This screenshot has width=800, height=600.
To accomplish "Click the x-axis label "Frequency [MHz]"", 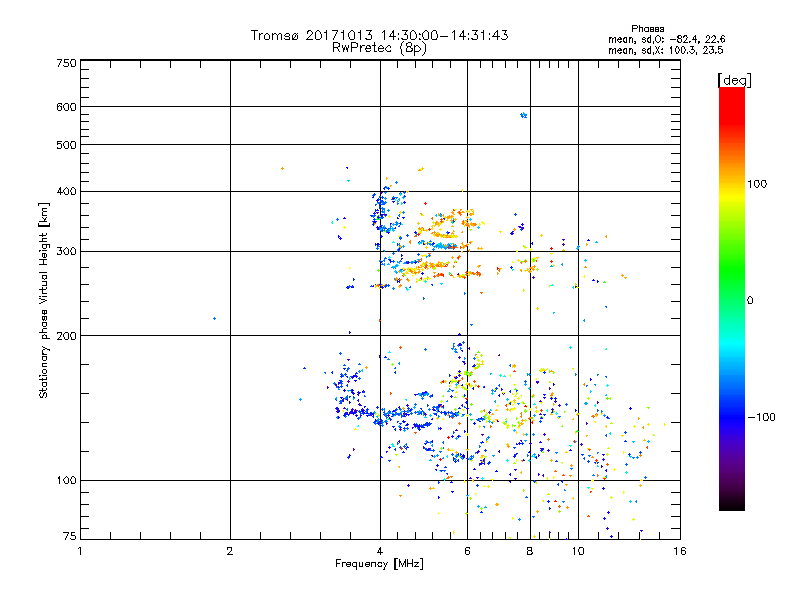I will (379, 564).
